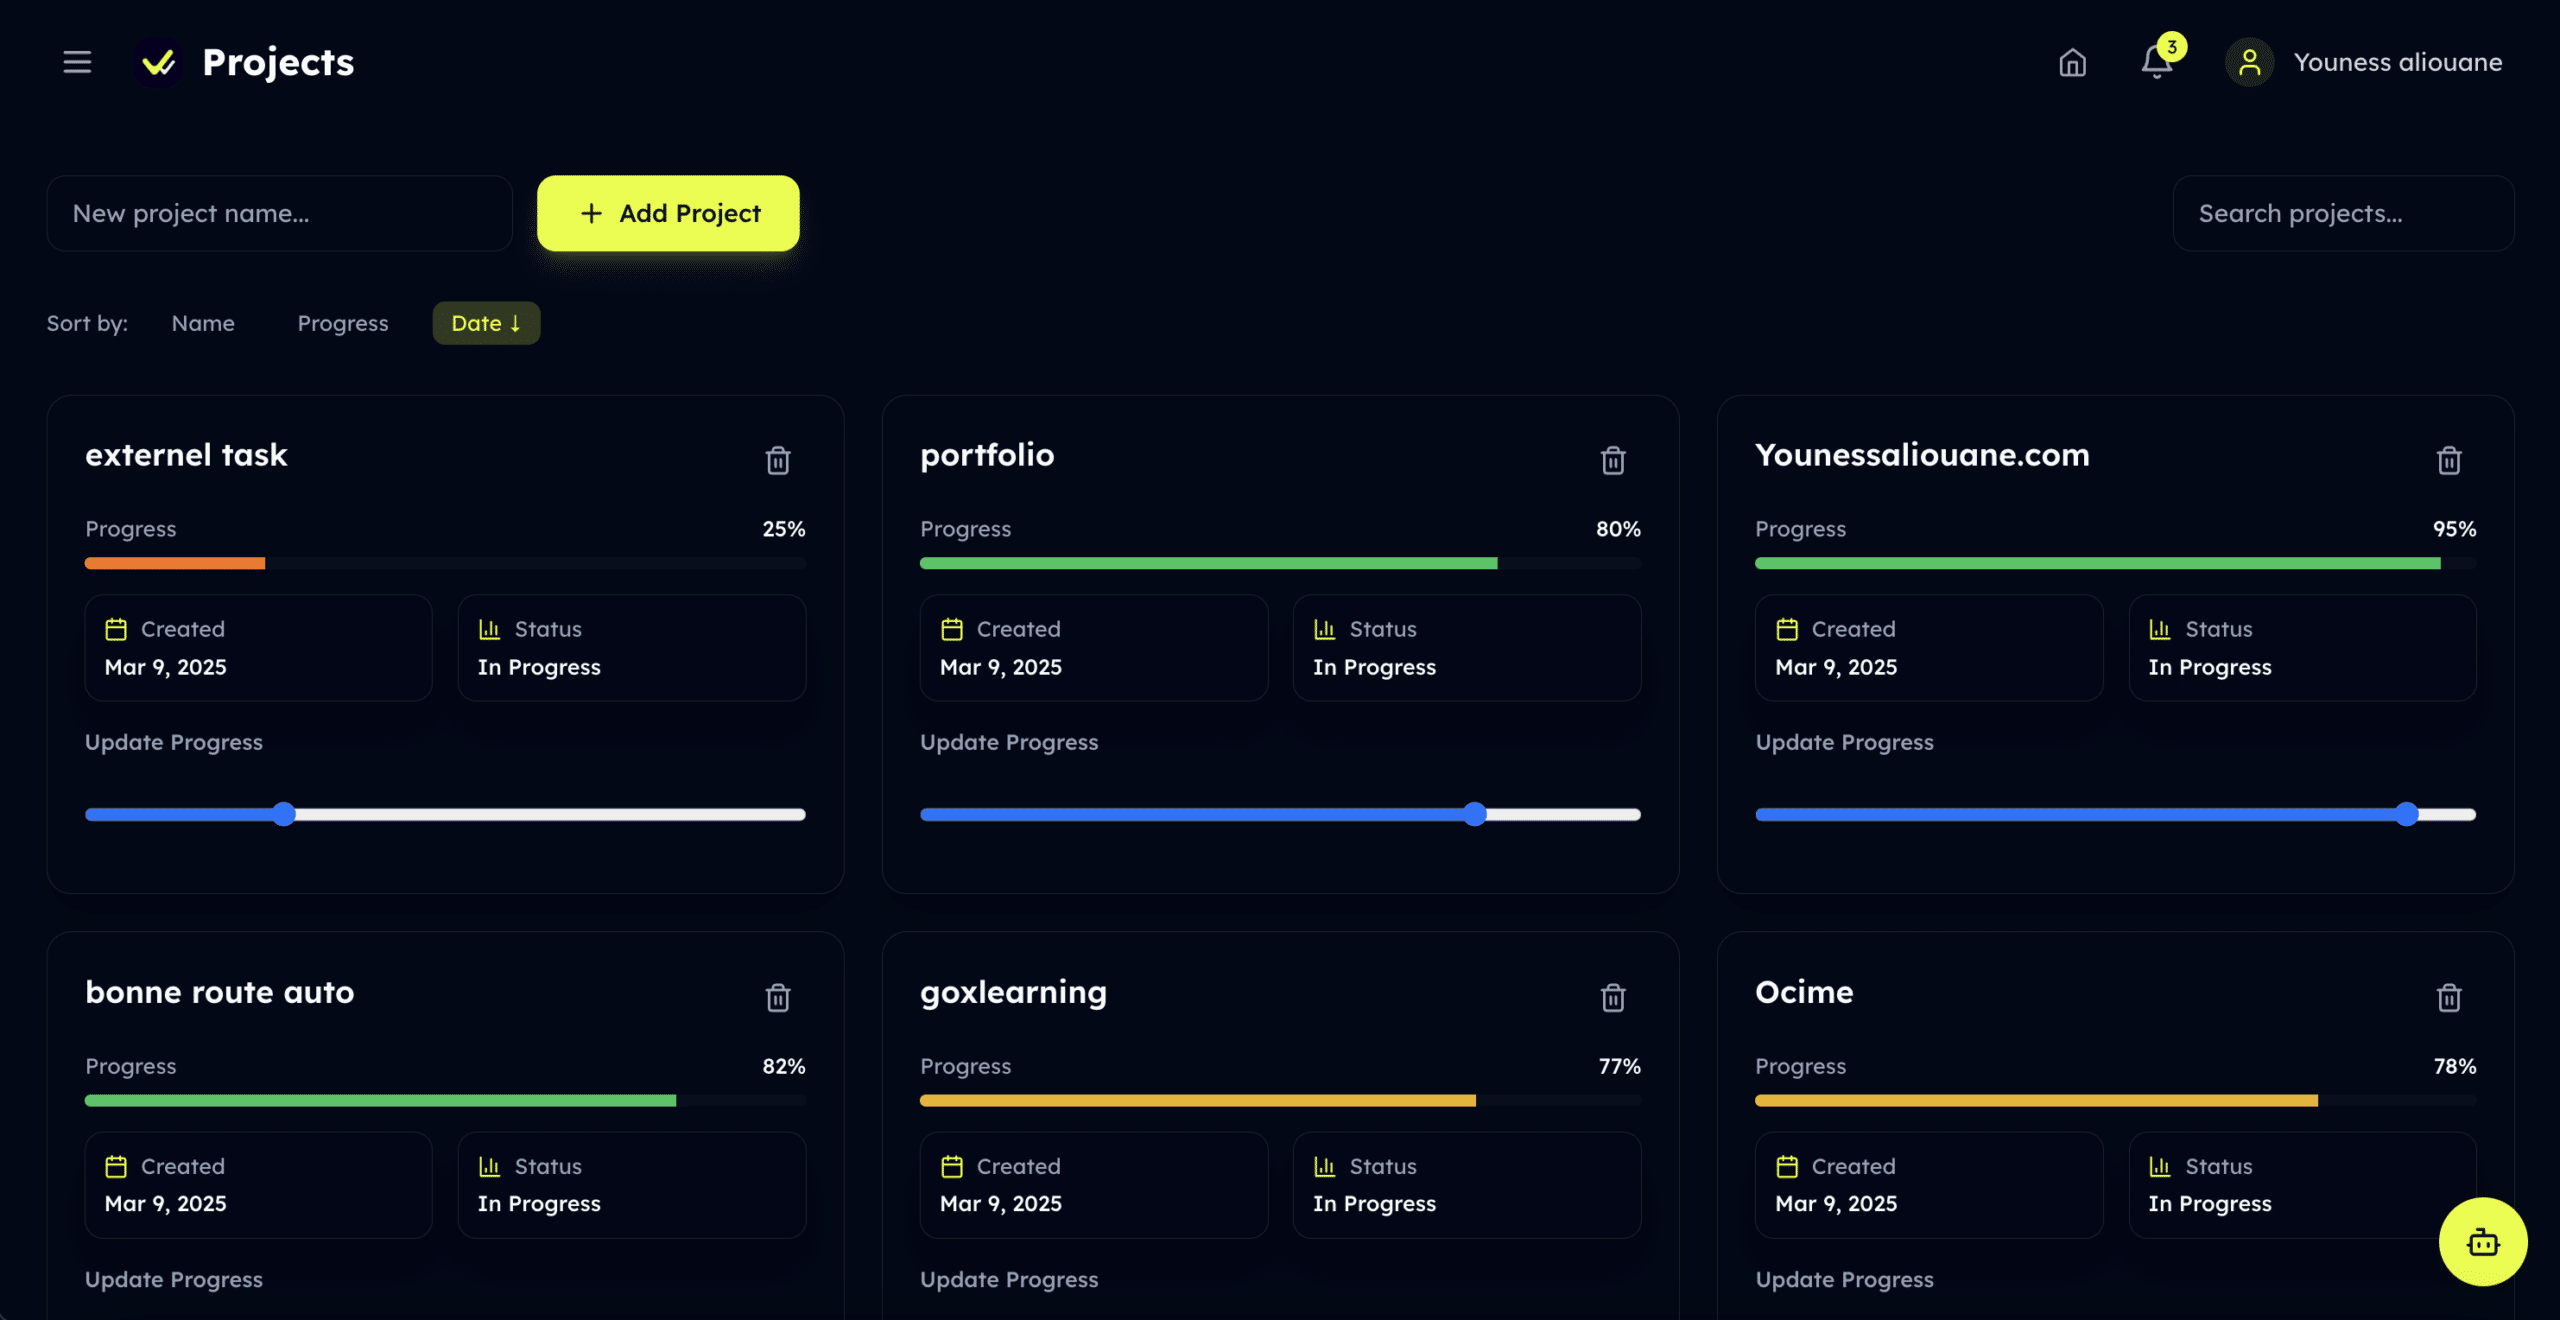Open Youness aliouane profile name
The width and height of the screenshot is (2560, 1320).
click(2397, 62)
